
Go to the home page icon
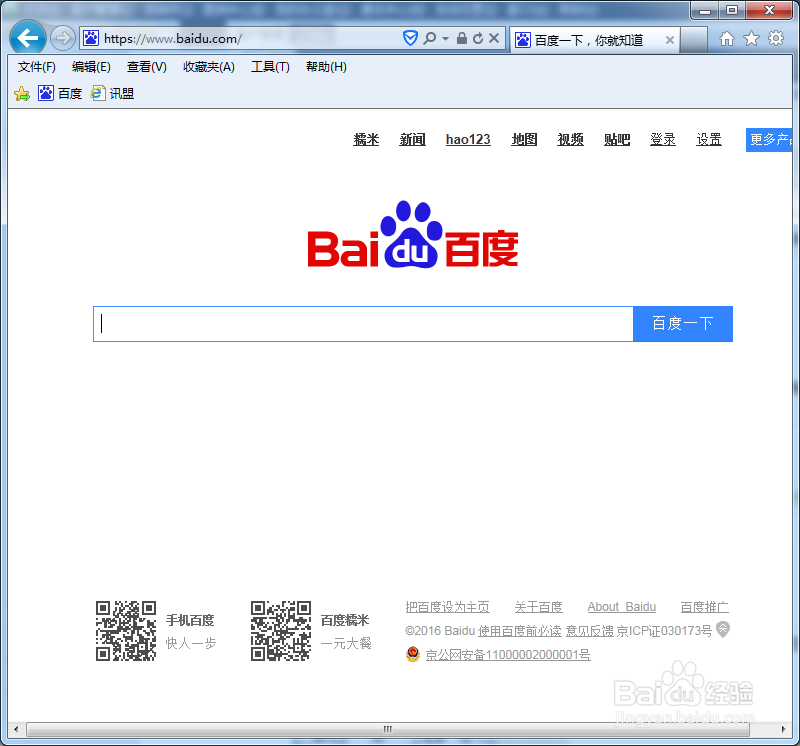click(727, 38)
